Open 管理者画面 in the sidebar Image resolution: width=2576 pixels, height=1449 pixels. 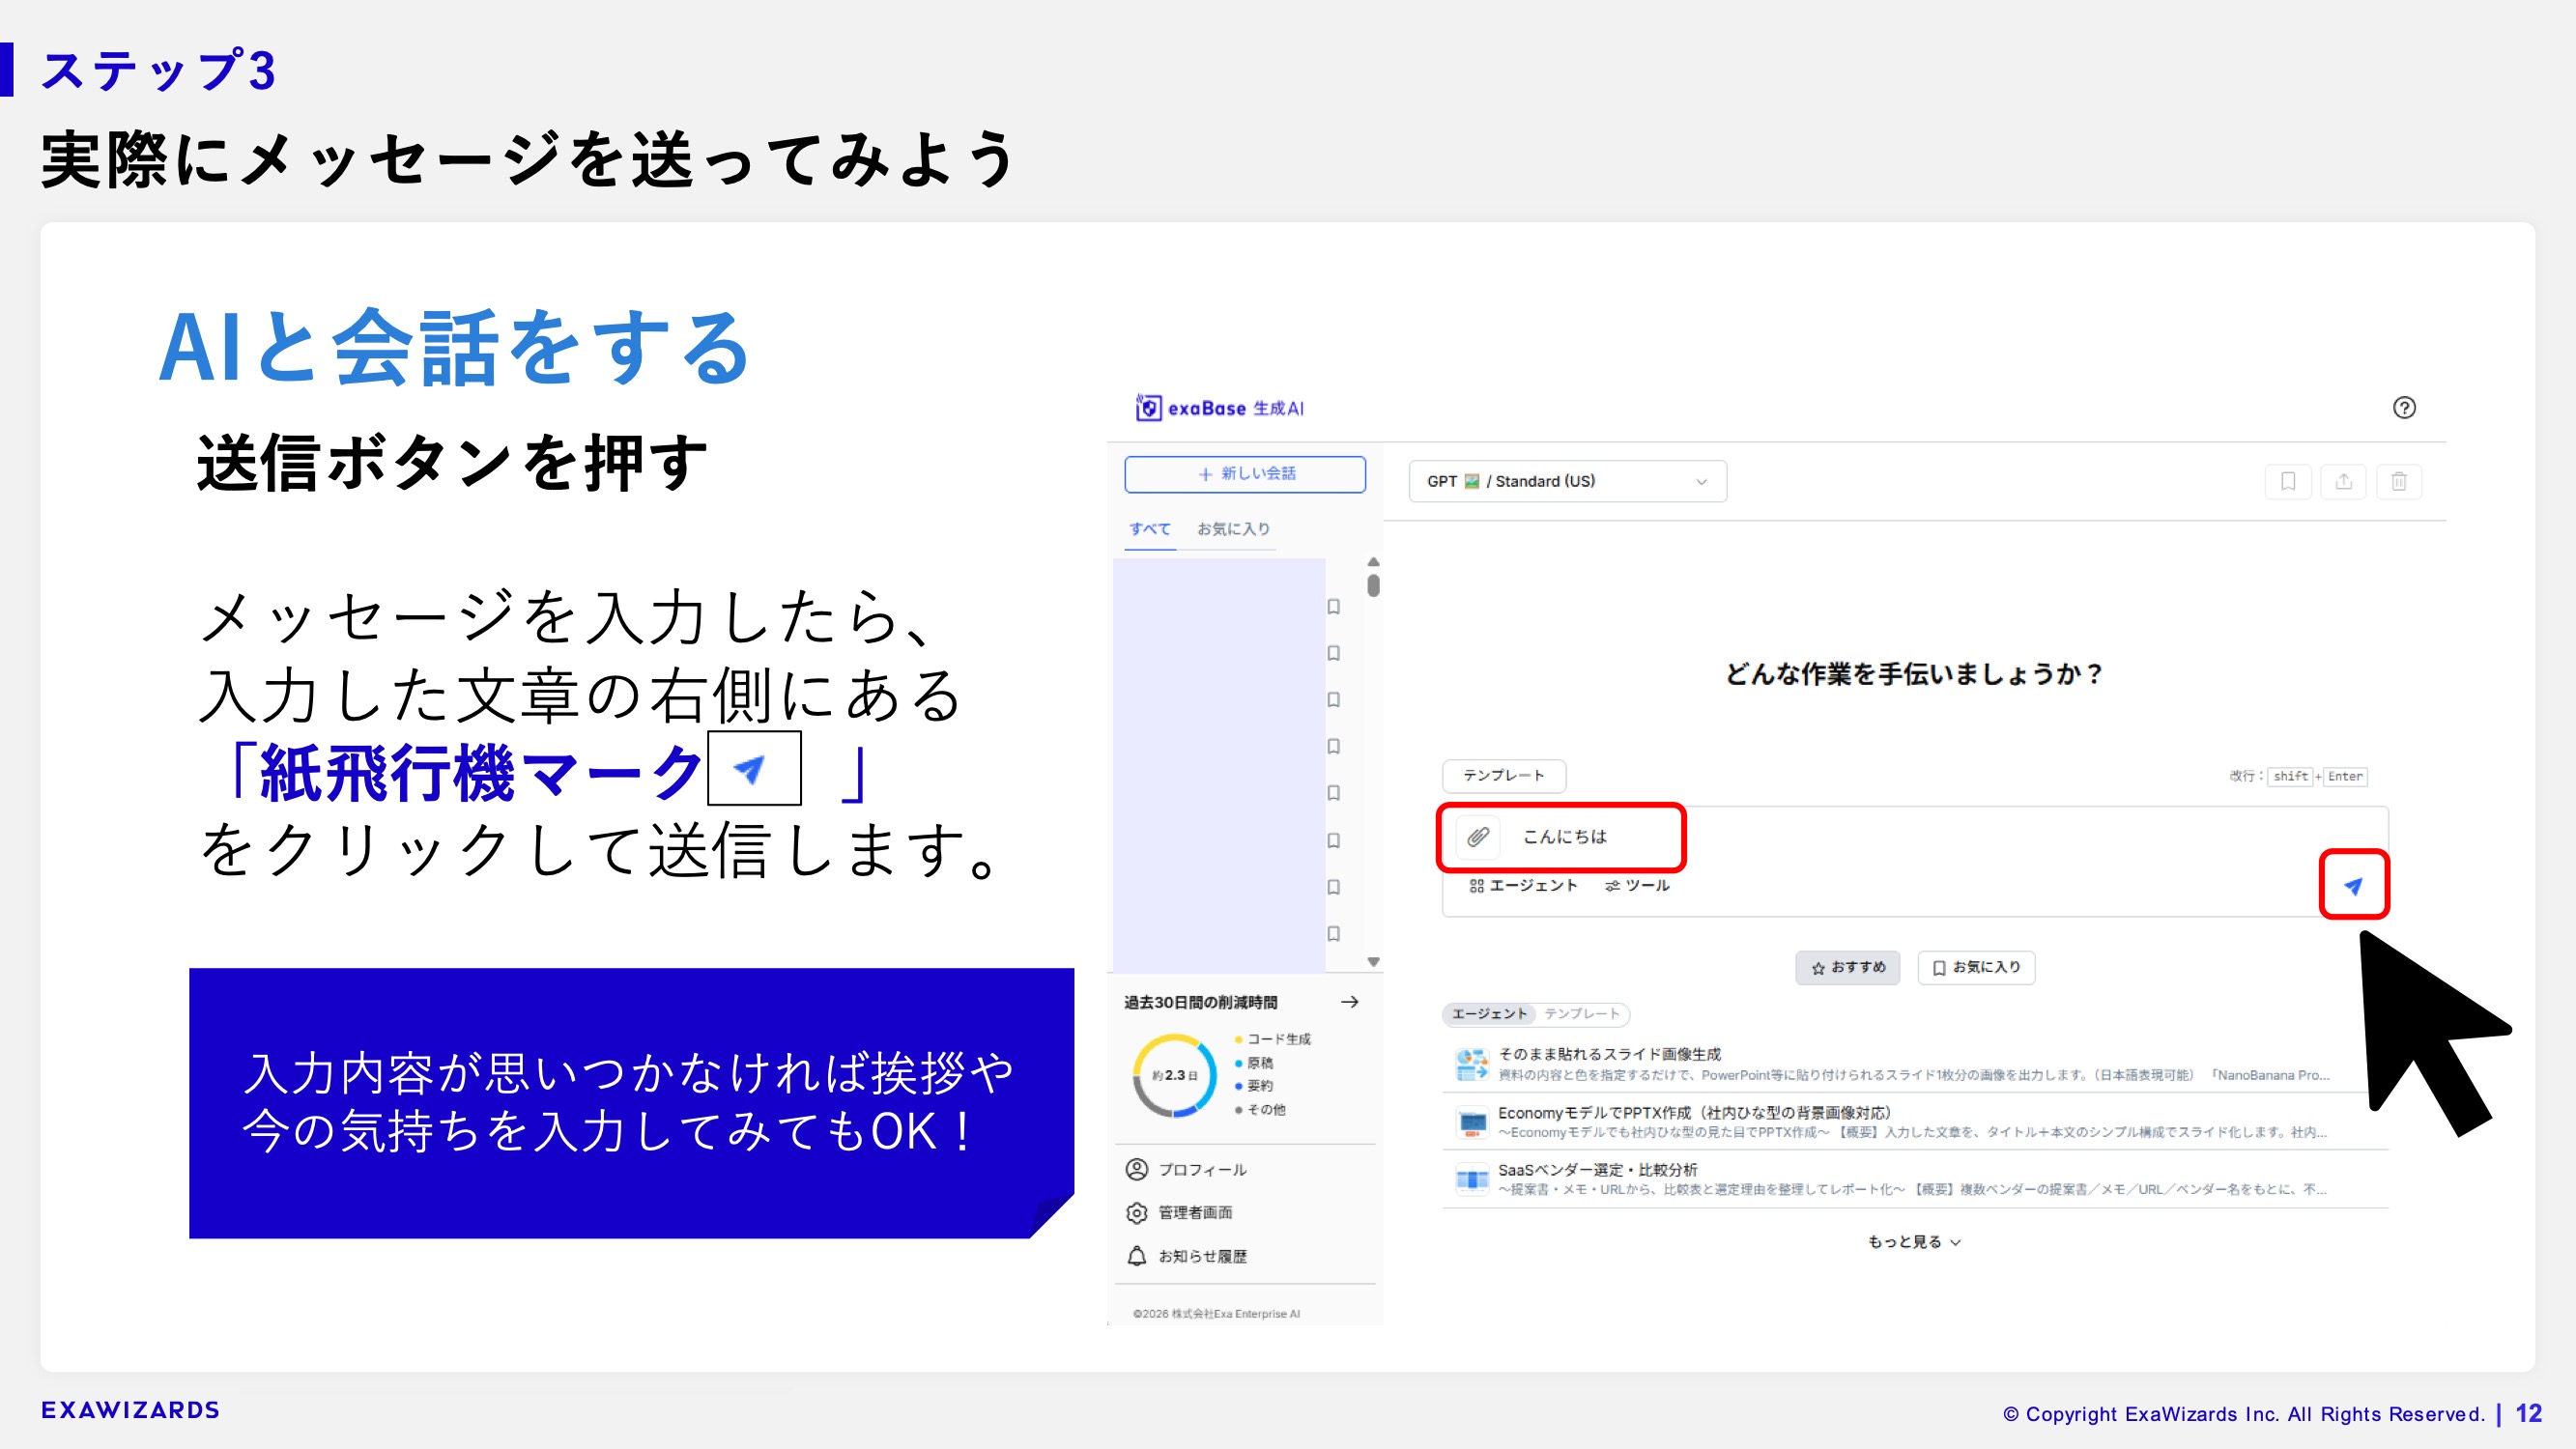[1179, 1213]
